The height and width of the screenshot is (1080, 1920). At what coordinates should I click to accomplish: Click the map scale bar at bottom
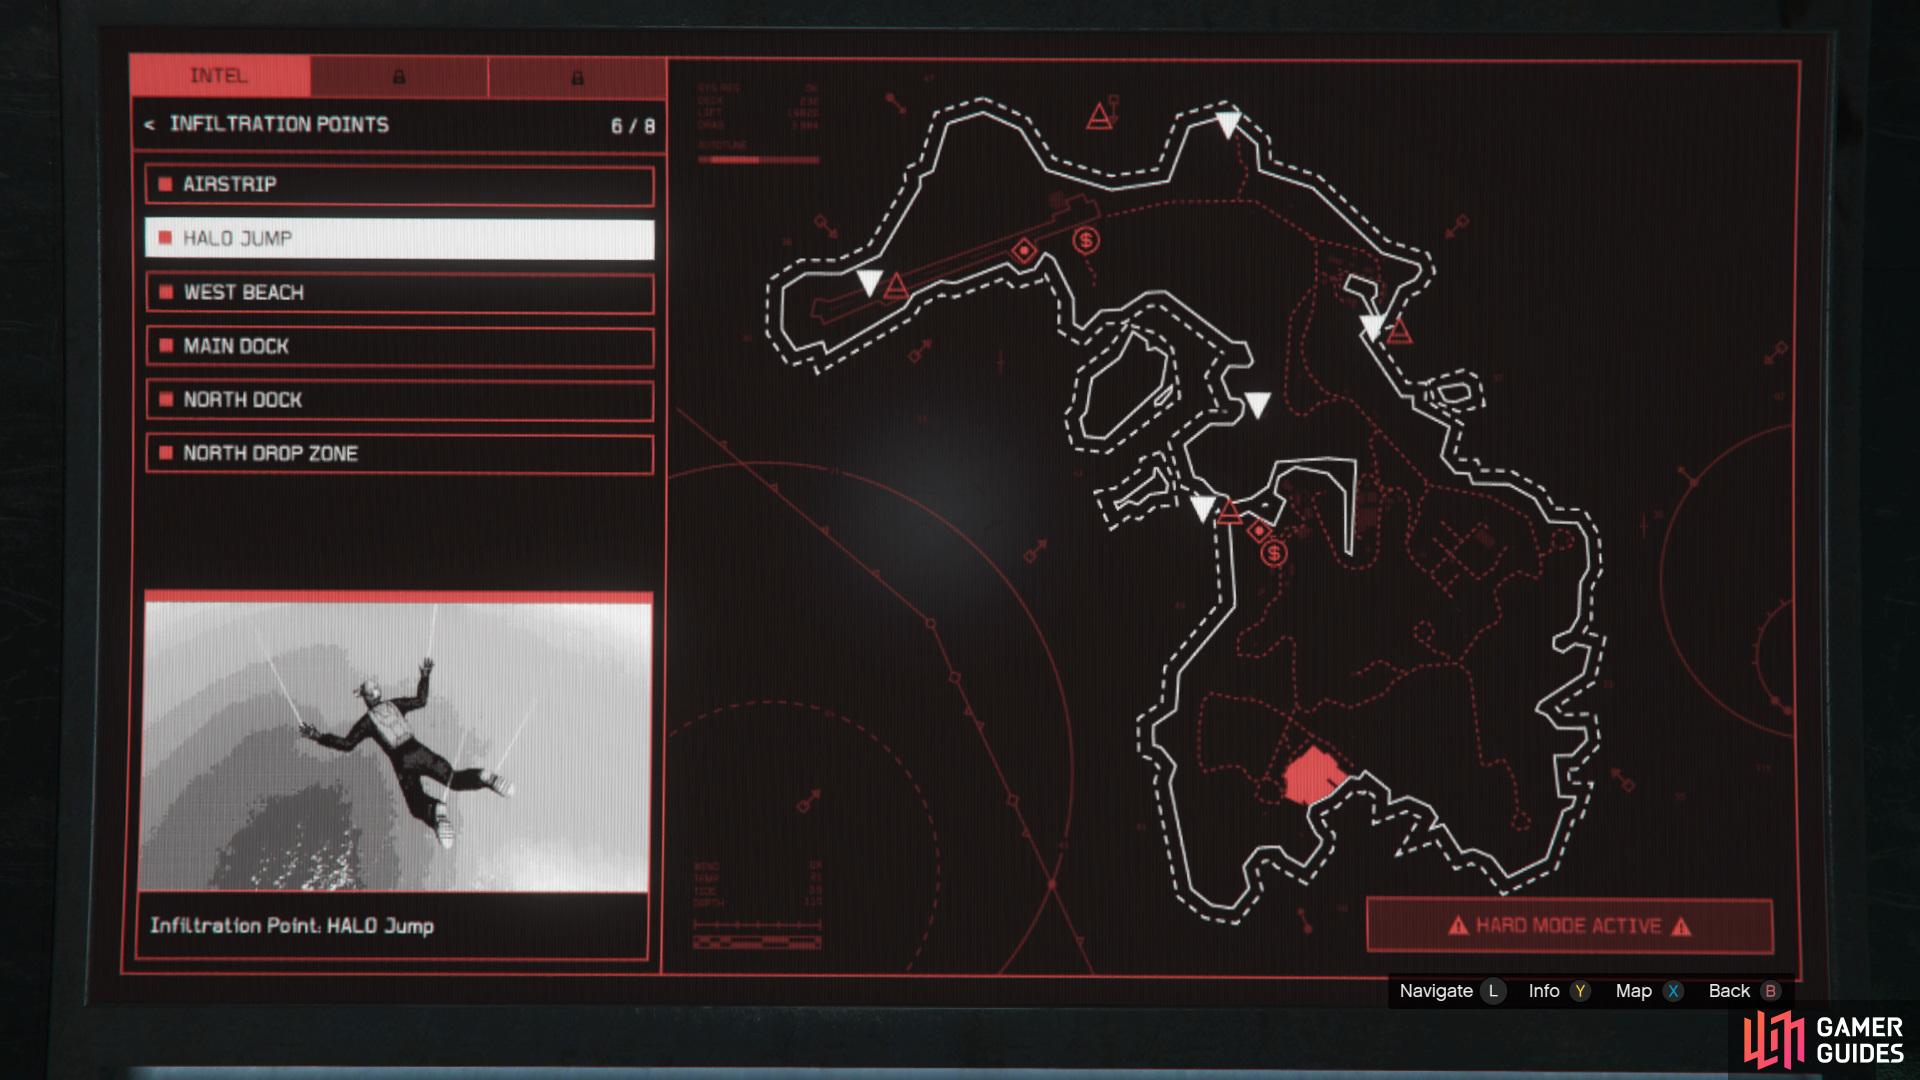click(757, 942)
